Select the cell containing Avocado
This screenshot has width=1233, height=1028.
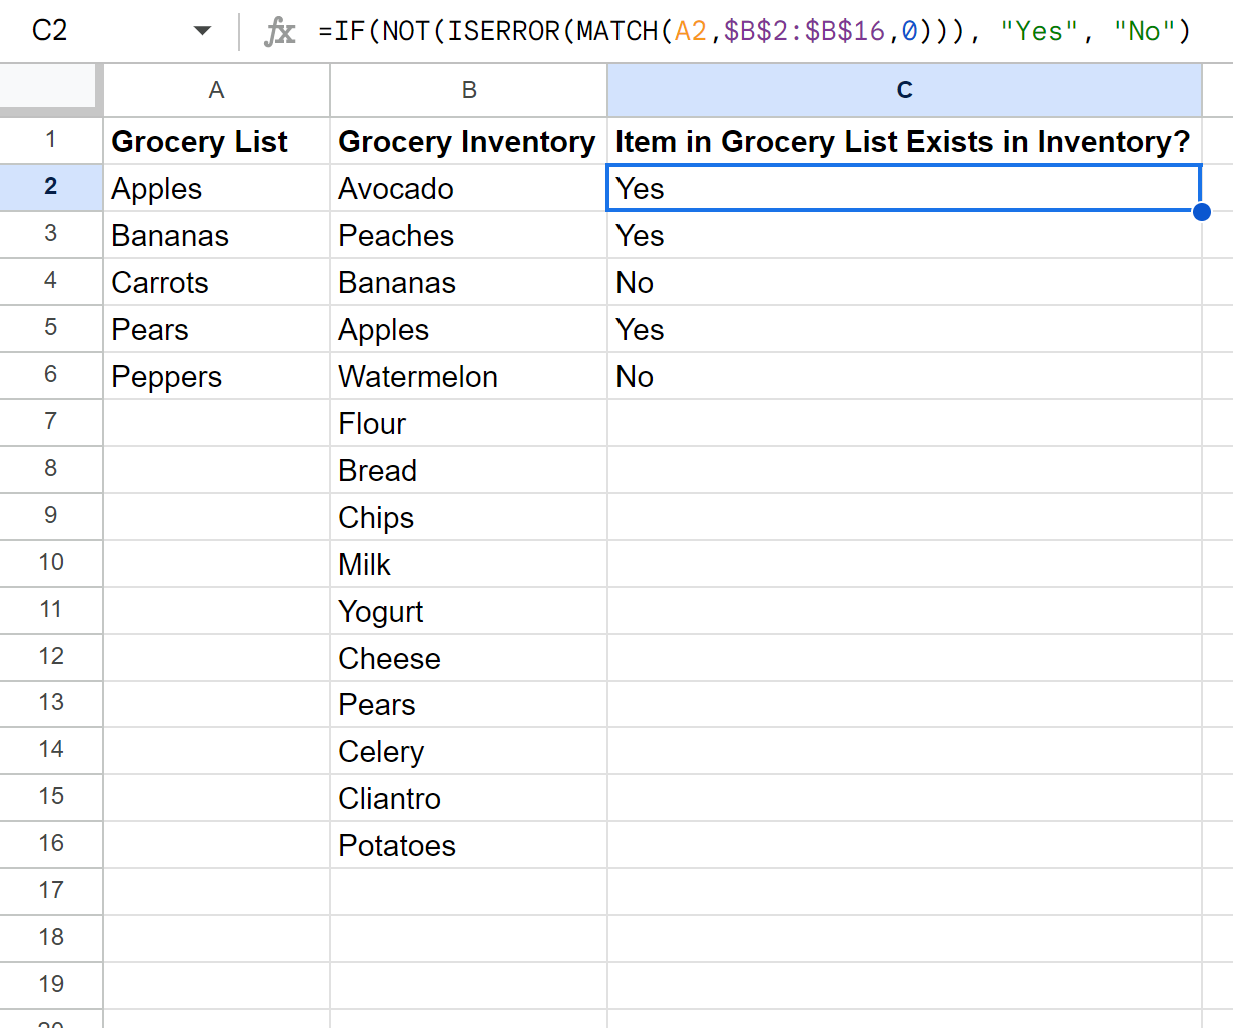(469, 188)
